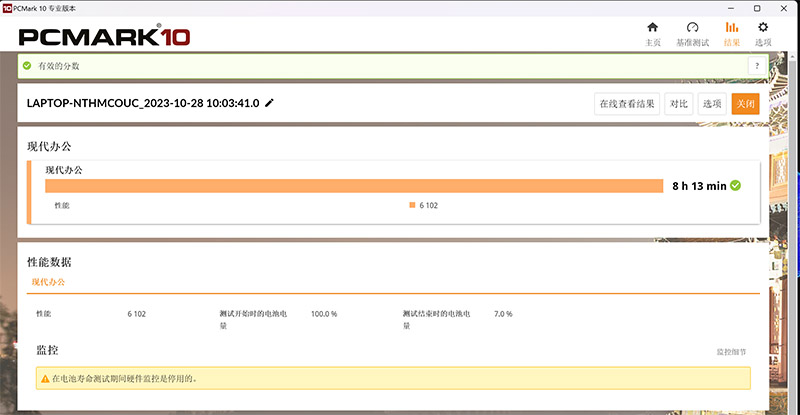Click the 性能数据 section heading
This screenshot has height=415, width=800.
[49, 262]
